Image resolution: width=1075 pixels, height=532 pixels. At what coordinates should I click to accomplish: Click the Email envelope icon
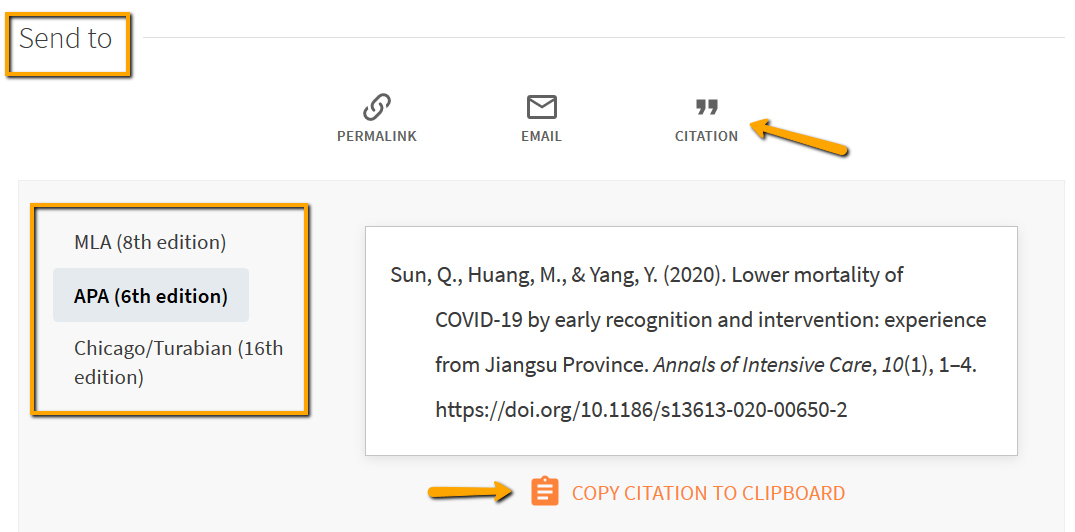541,106
